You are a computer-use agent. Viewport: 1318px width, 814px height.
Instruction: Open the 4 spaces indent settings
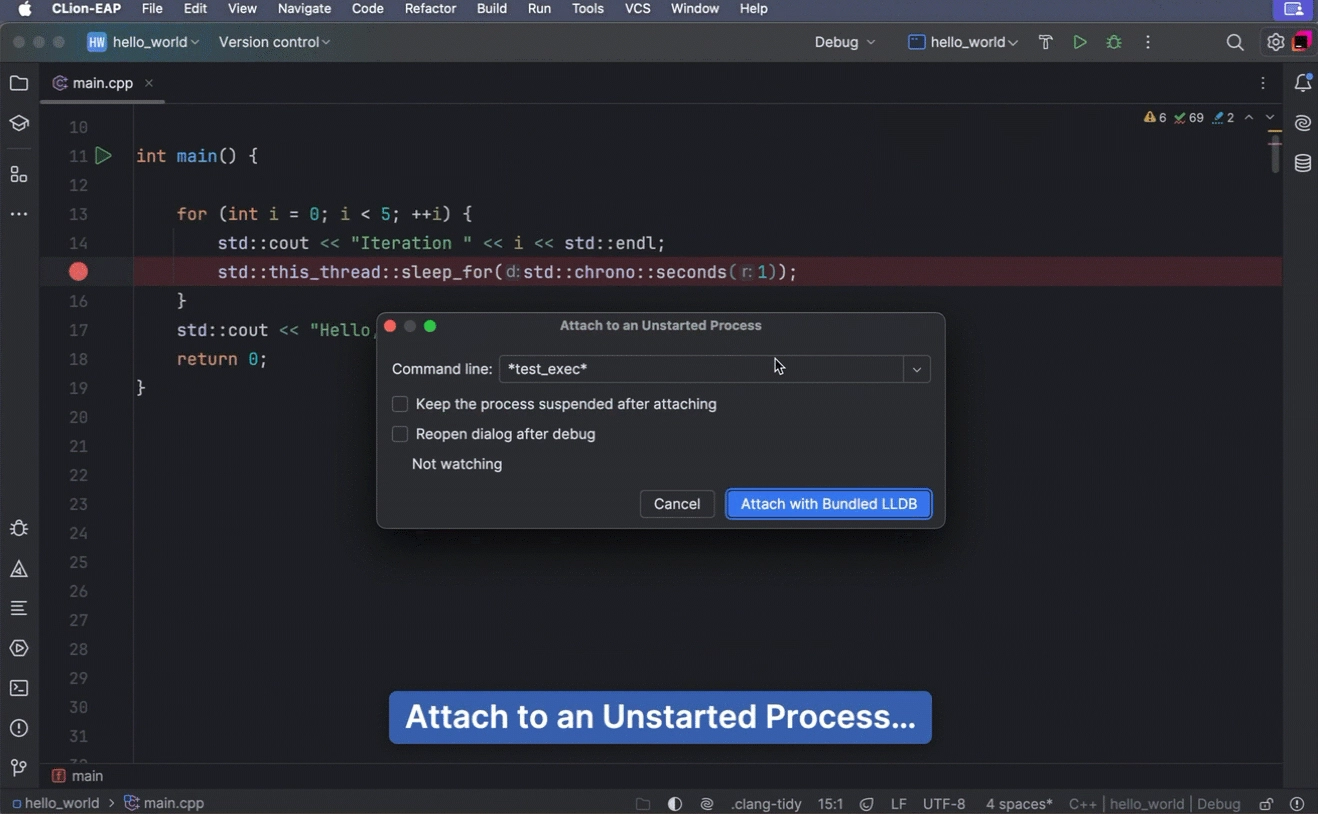1019,804
